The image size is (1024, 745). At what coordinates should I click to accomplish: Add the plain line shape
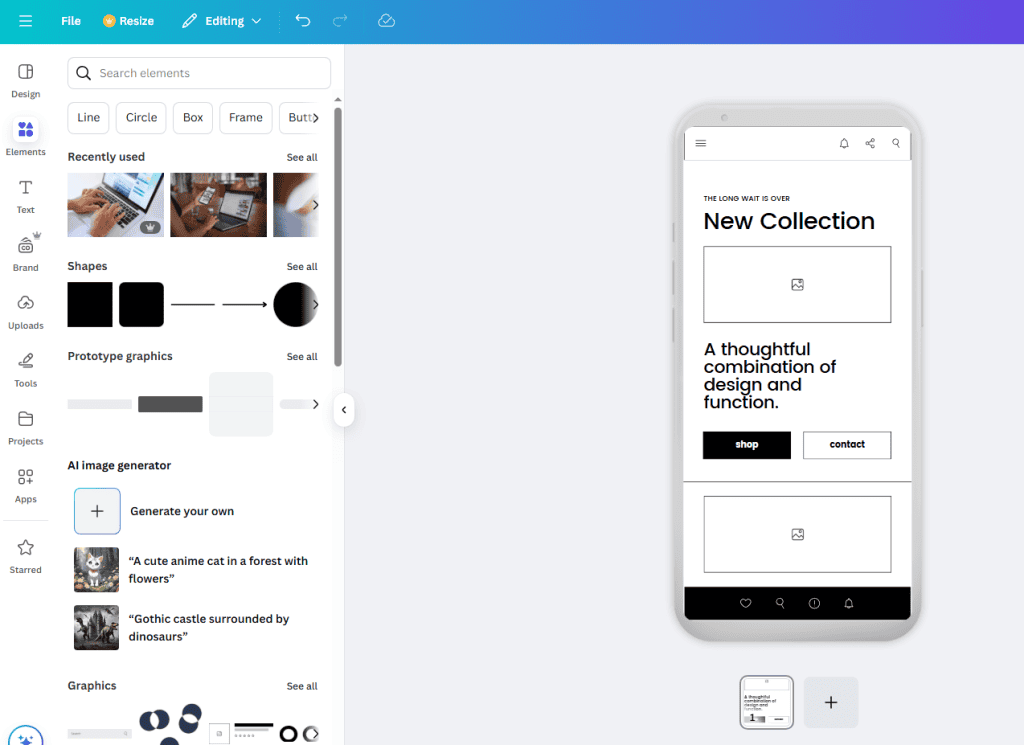pos(193,304)
